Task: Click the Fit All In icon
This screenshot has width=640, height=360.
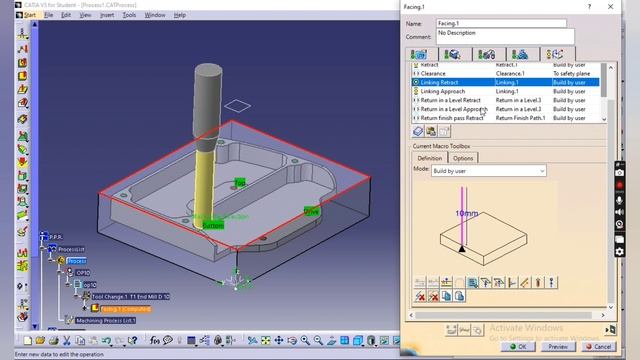Action: pos(266,340)
